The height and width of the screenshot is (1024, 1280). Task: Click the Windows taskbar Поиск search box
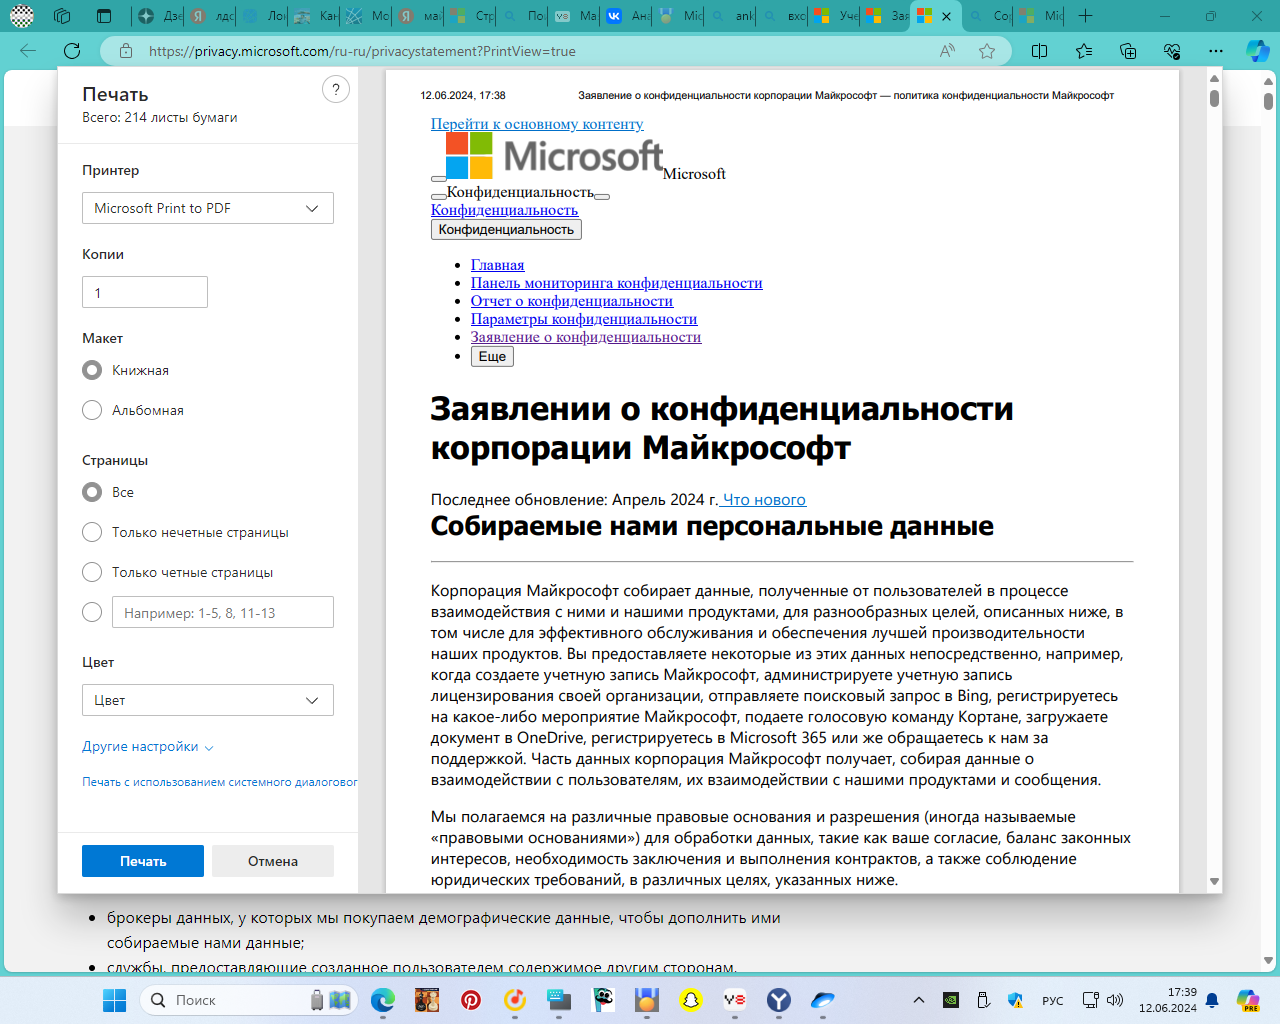248,1000
